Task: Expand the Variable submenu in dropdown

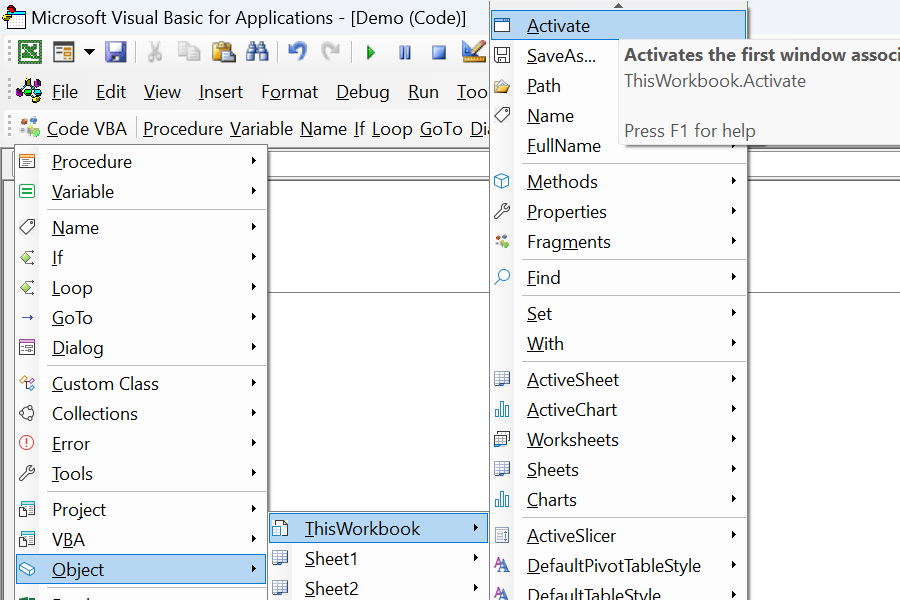Action: coord(141,192)
